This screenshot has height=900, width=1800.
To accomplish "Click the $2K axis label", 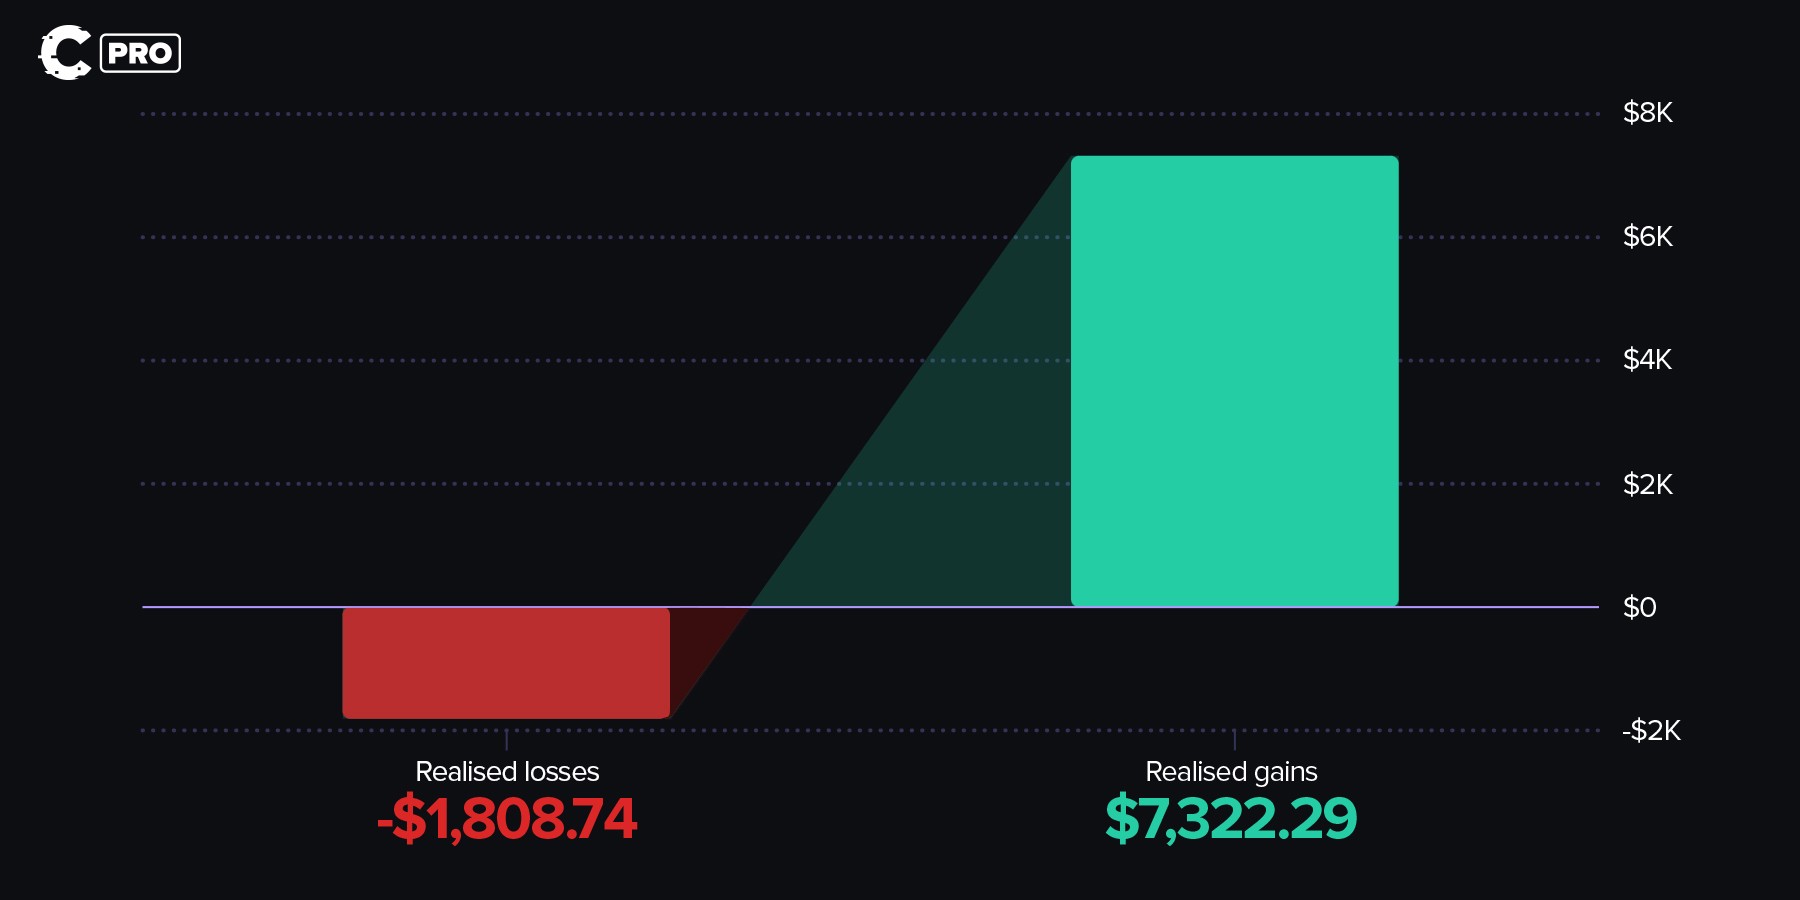I will tap(1647, 484).
